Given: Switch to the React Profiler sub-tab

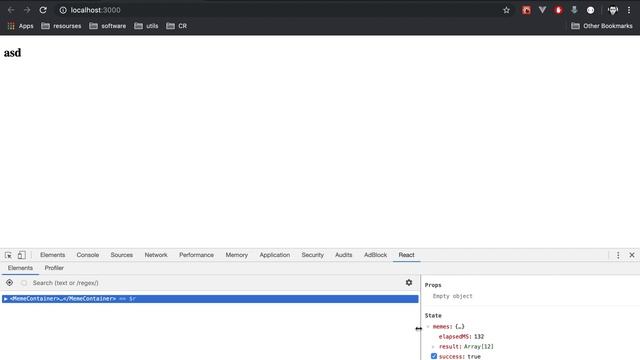Looking at the screenshot, I should point(54,268).
